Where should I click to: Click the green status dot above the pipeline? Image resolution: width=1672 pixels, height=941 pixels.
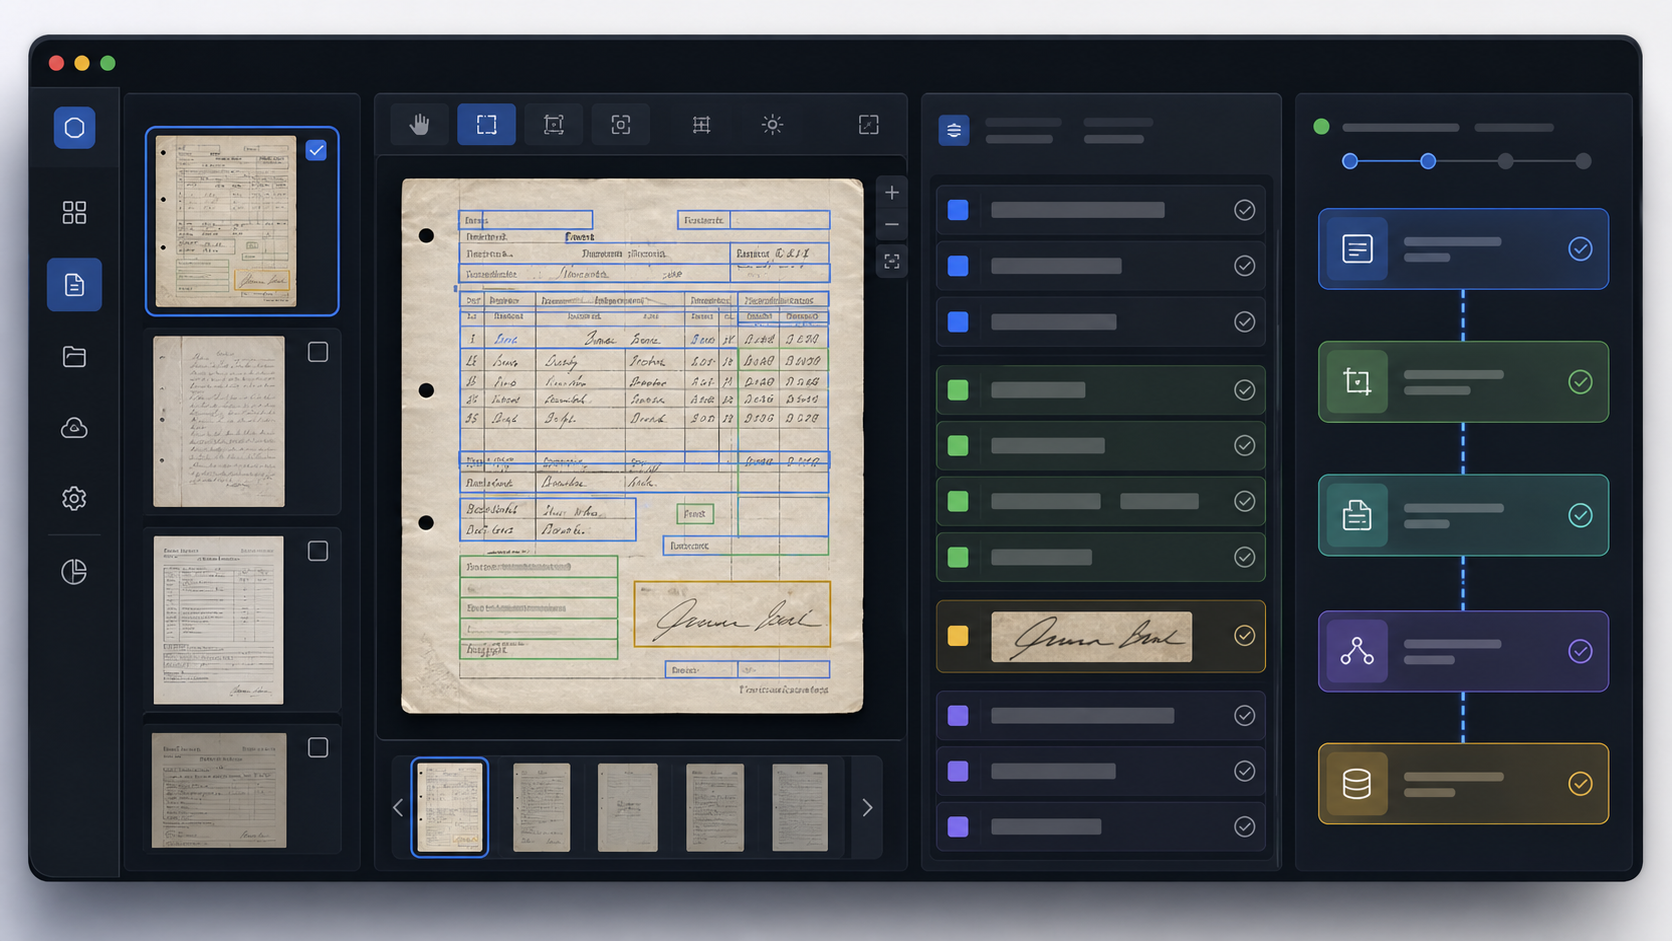point(1321,127)
